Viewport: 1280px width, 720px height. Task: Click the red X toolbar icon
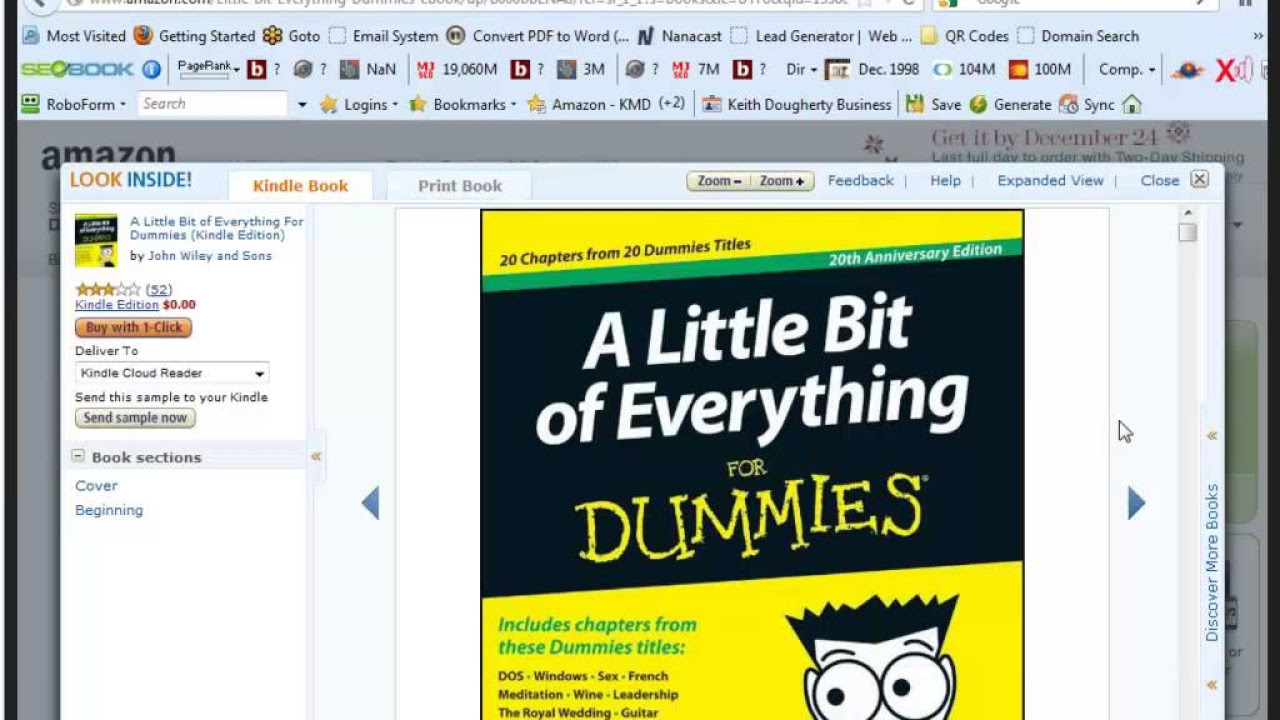point(1226,70)
